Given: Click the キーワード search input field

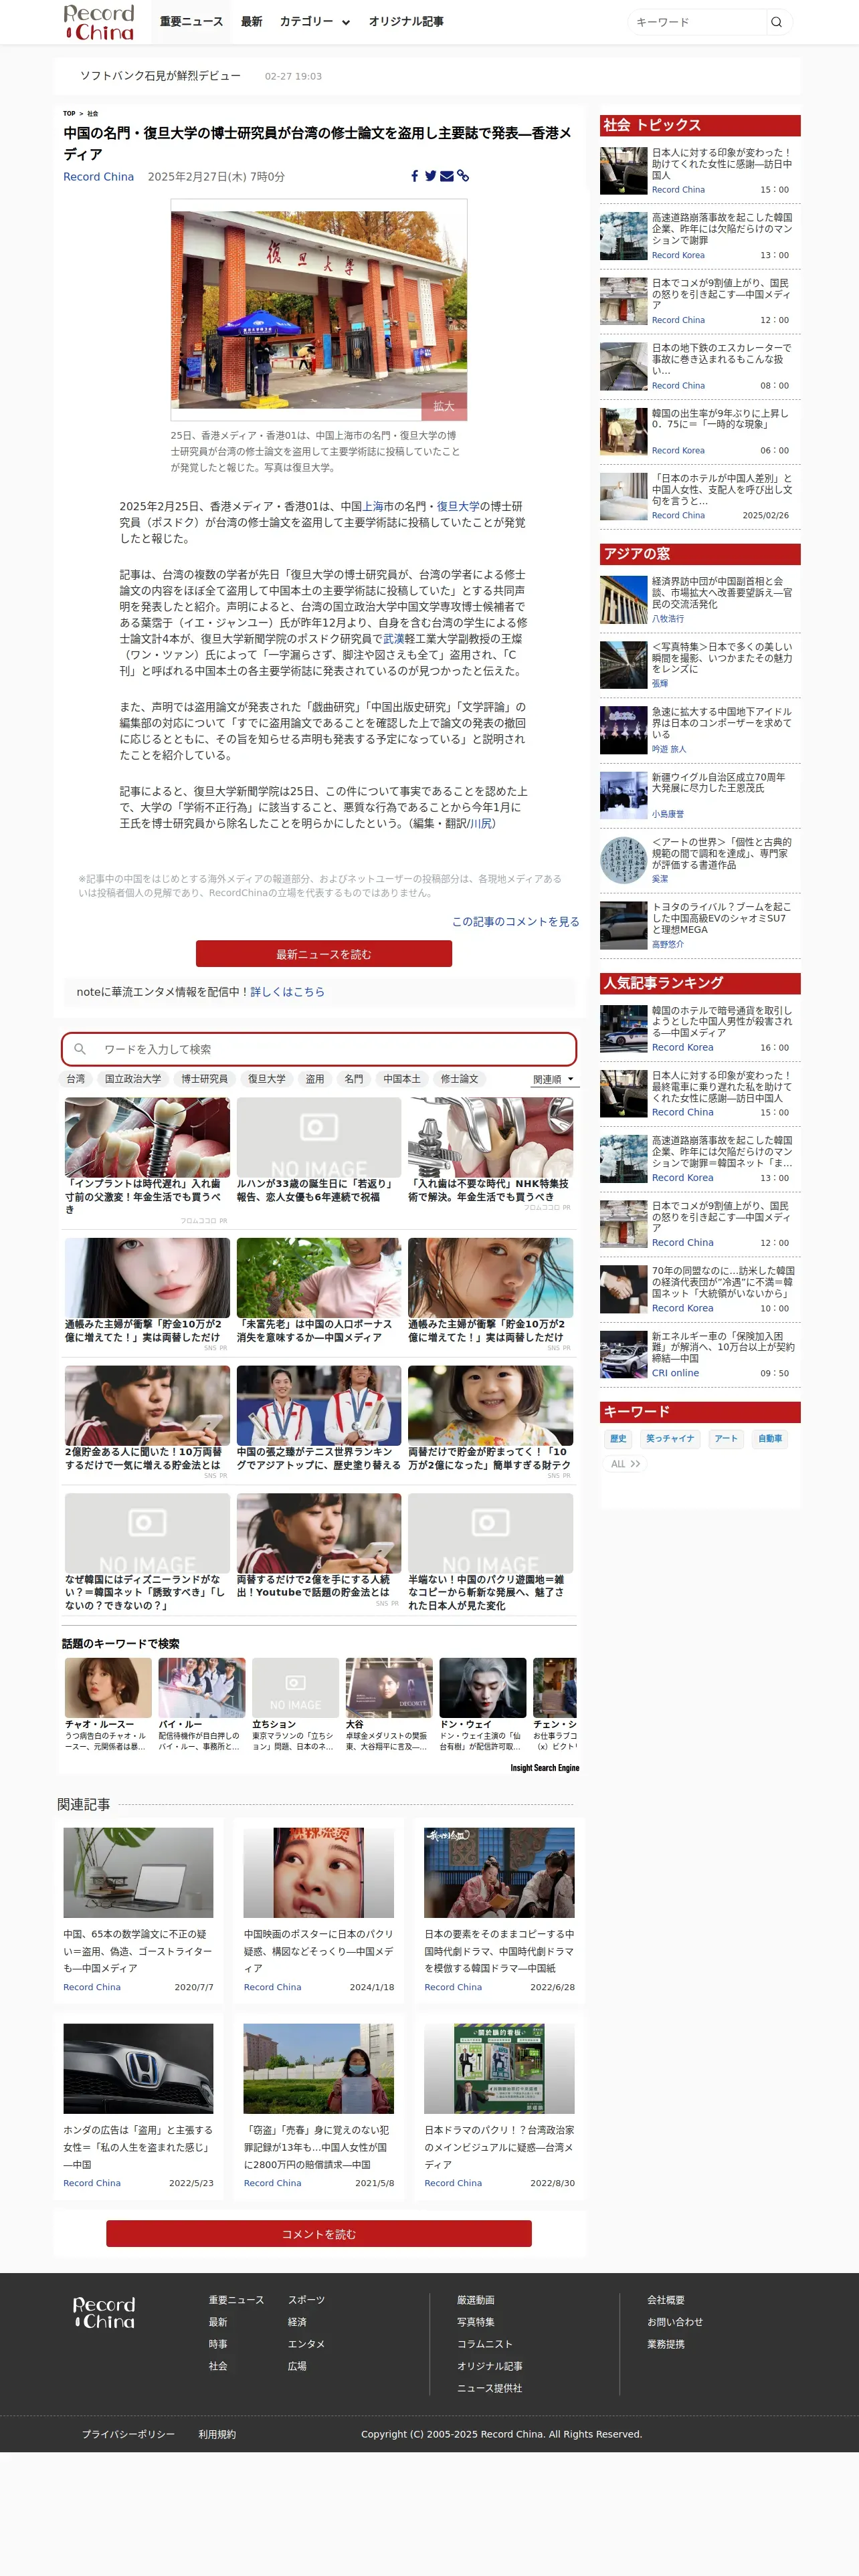Looking at the screenshot, I should (x=697, y=22).
